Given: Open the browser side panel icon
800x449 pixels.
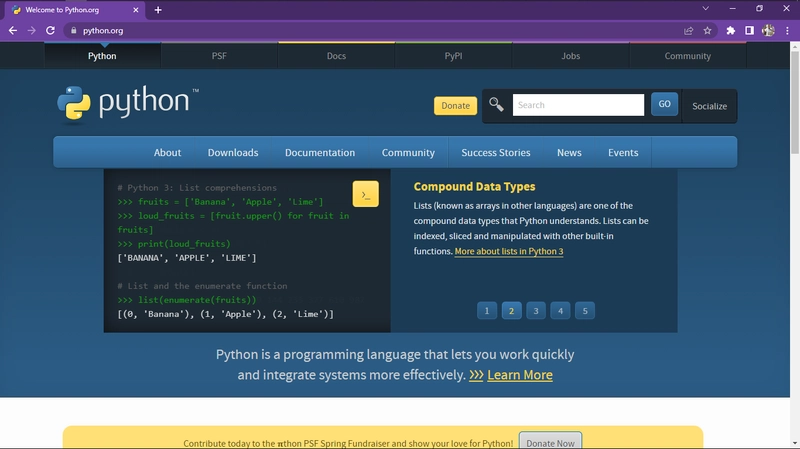Looking at the screenshot, I should 749,31.
